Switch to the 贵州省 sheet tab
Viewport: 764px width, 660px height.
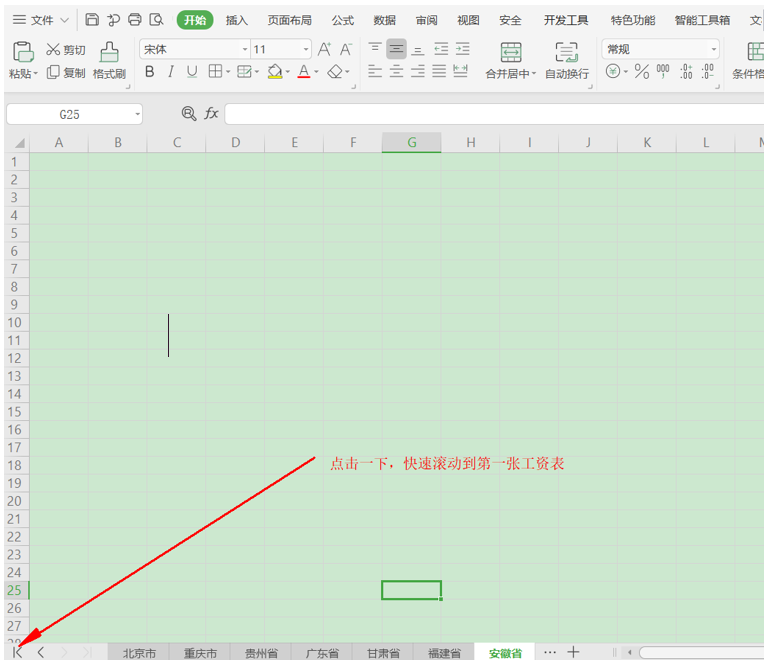point(261,653)
